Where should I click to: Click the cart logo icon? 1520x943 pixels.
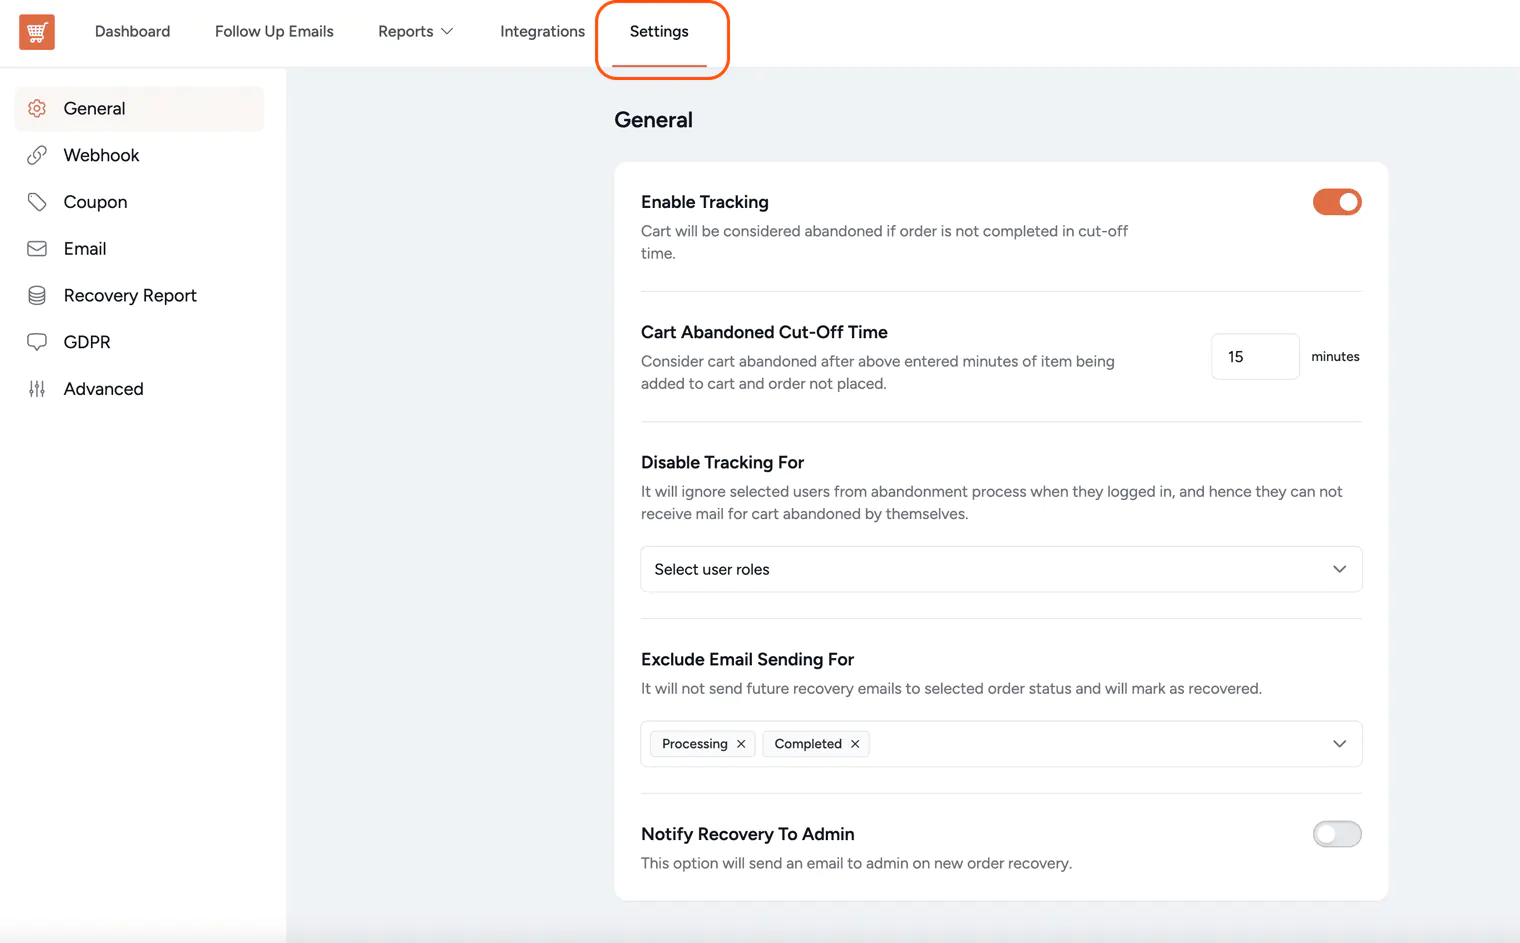pos(36,31)
